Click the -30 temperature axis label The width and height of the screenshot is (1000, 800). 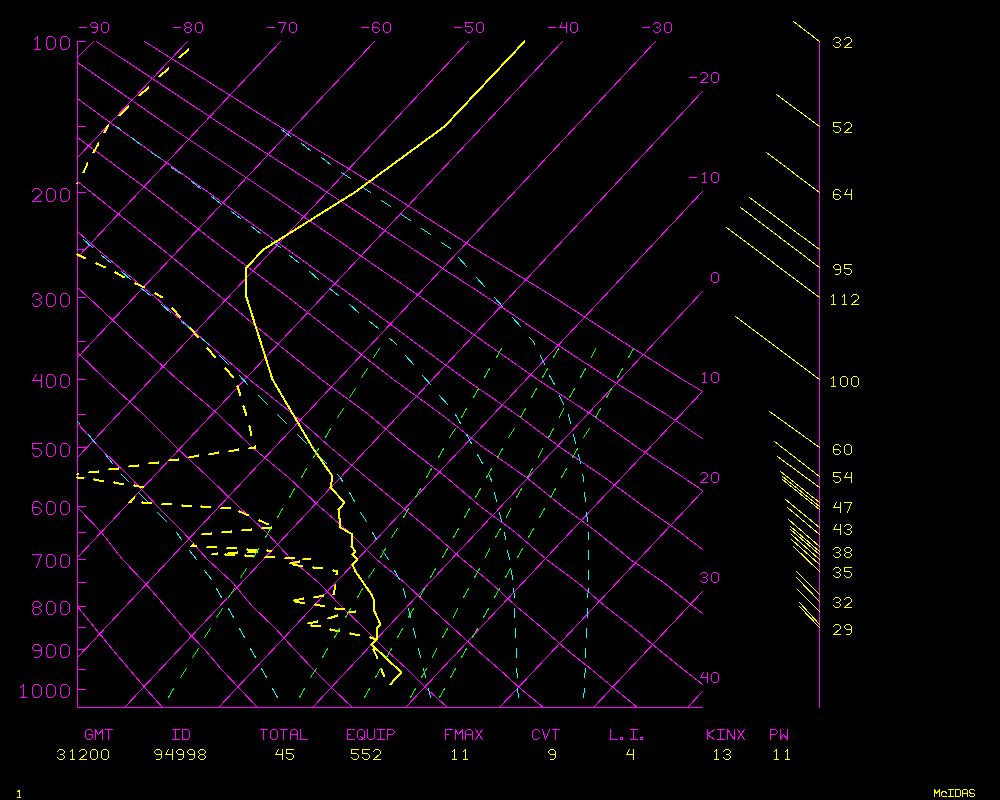656,28
